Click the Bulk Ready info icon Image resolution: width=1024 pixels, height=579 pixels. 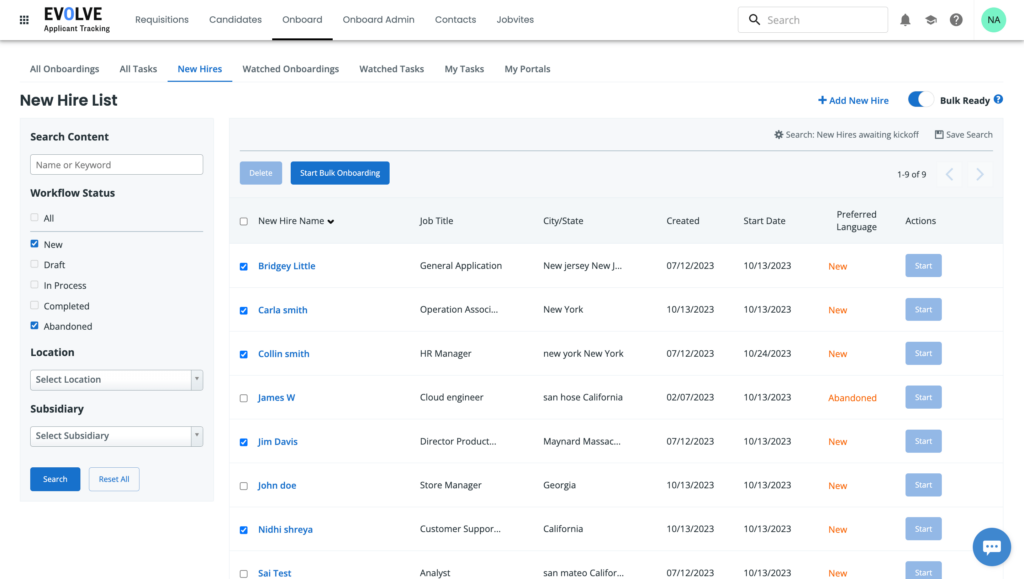(998, 100)
